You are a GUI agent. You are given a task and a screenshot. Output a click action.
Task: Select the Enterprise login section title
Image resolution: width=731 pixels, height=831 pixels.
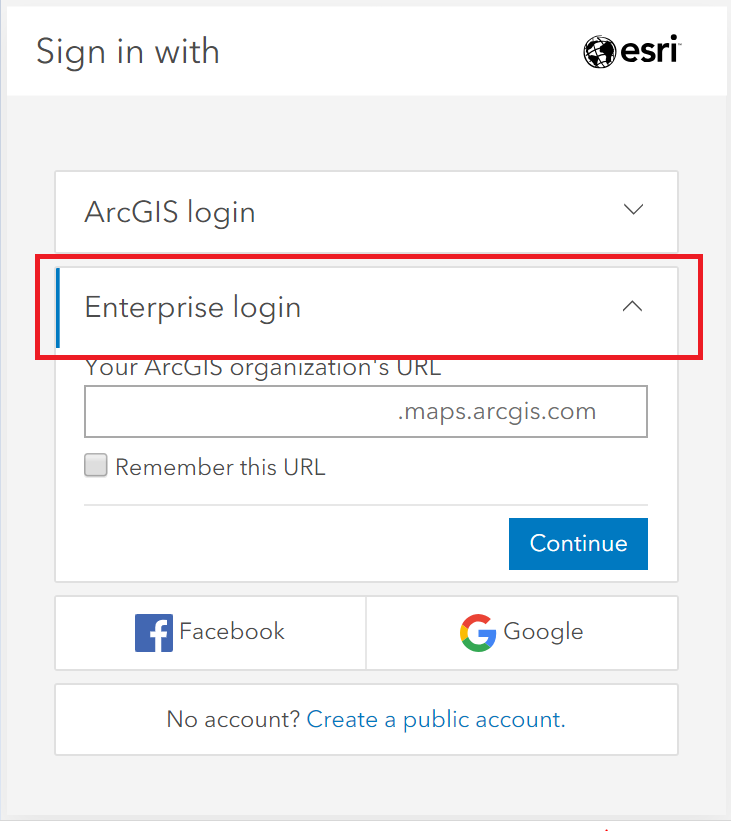click(193, 308)
